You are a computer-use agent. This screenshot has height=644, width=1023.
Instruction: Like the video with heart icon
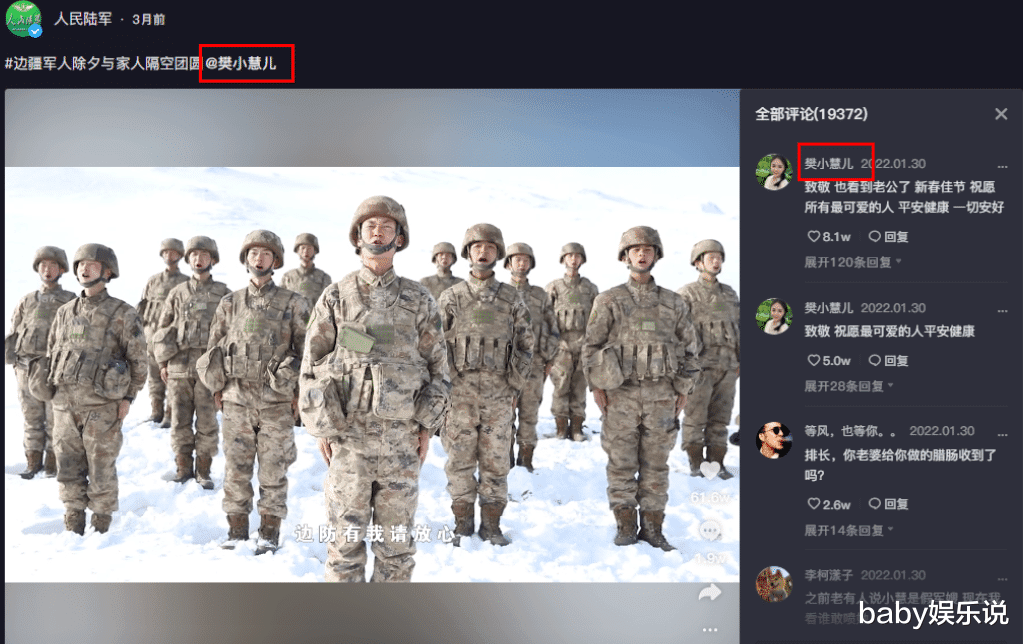710,470
